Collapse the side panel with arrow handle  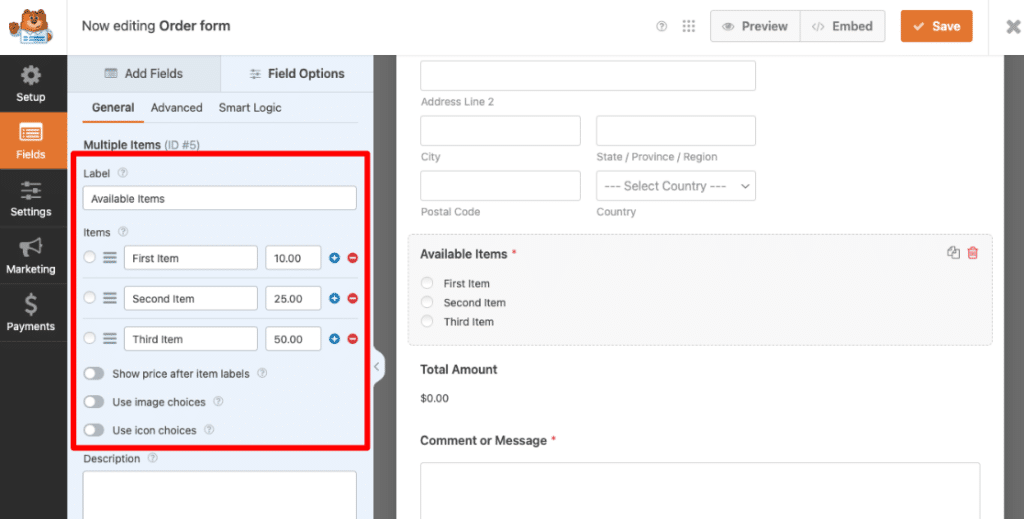click(x=377, y=367)
